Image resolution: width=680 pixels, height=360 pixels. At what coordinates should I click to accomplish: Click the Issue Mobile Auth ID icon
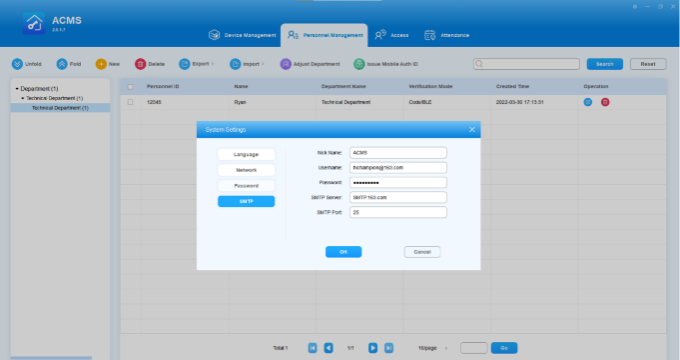pos(359,64)
